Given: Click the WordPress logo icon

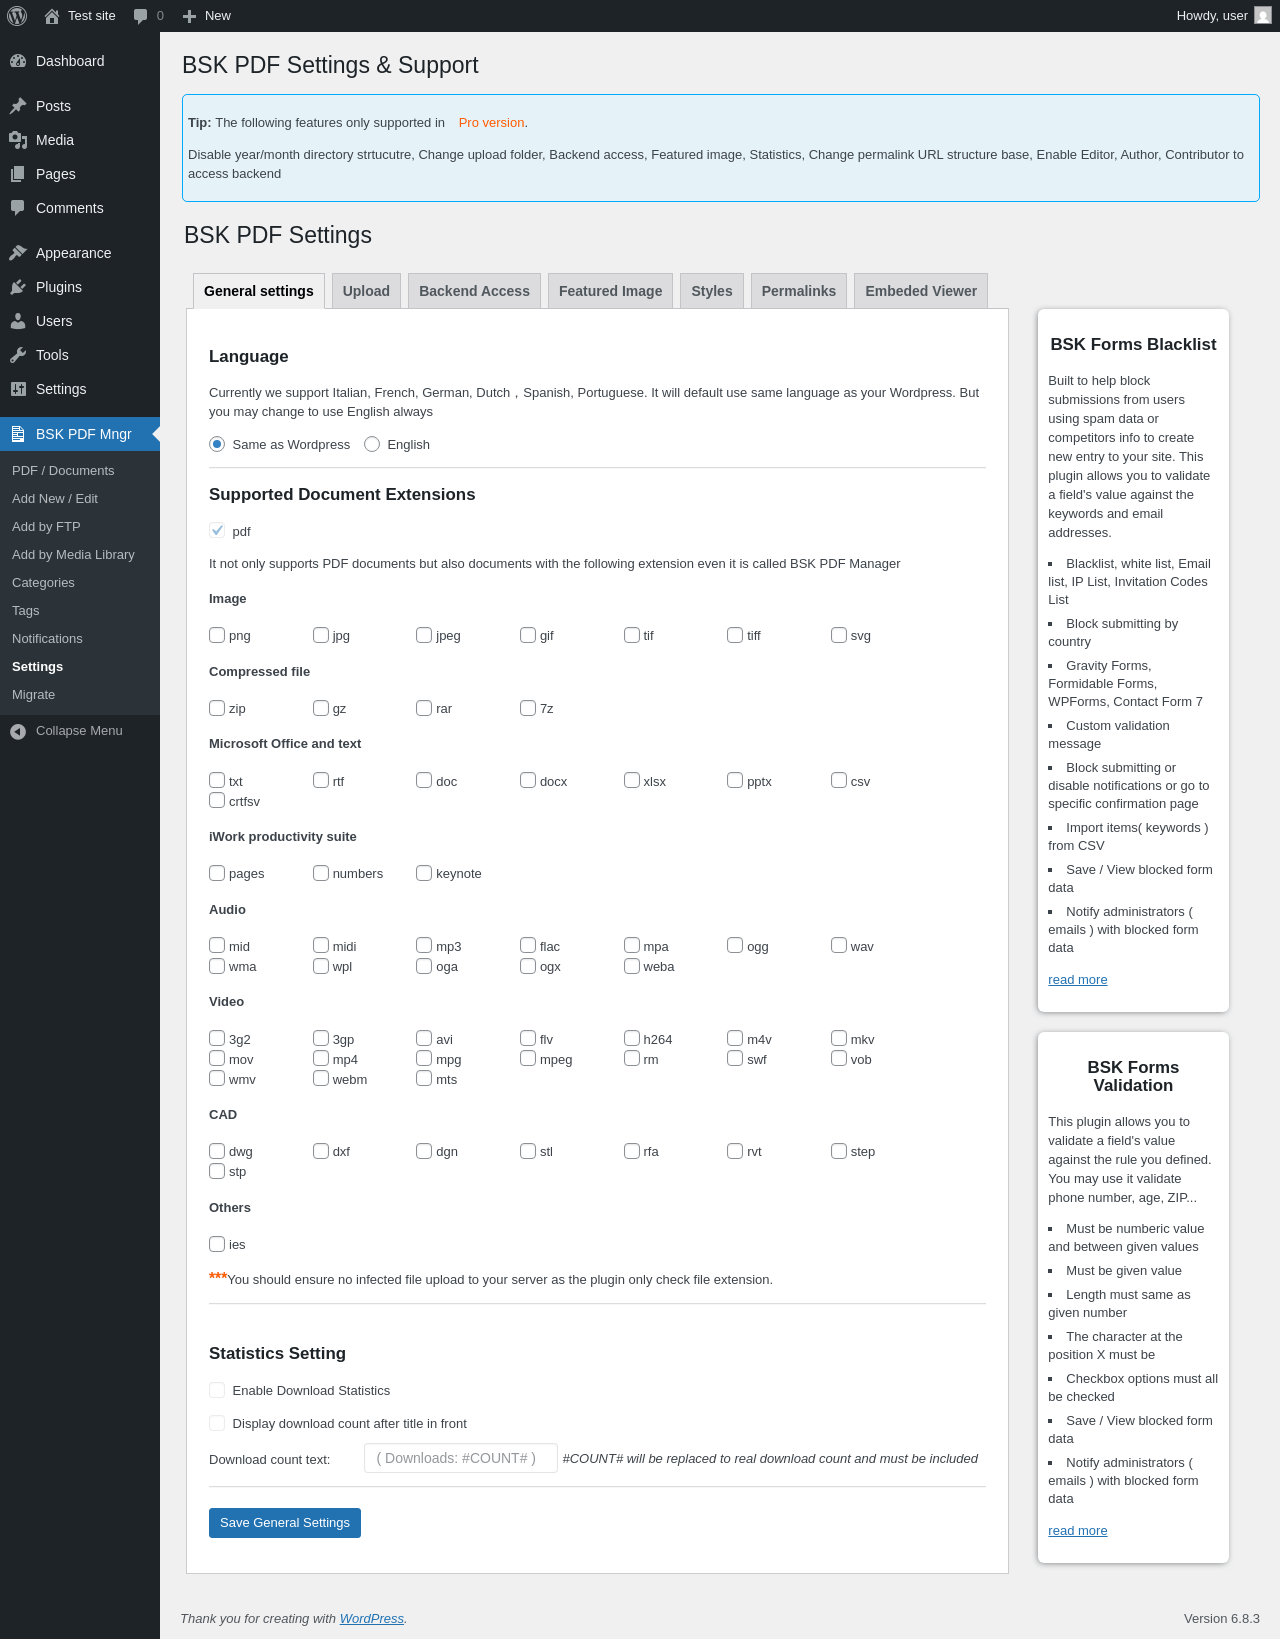Looking at the screenshot, I should click(x=17, y=16).
